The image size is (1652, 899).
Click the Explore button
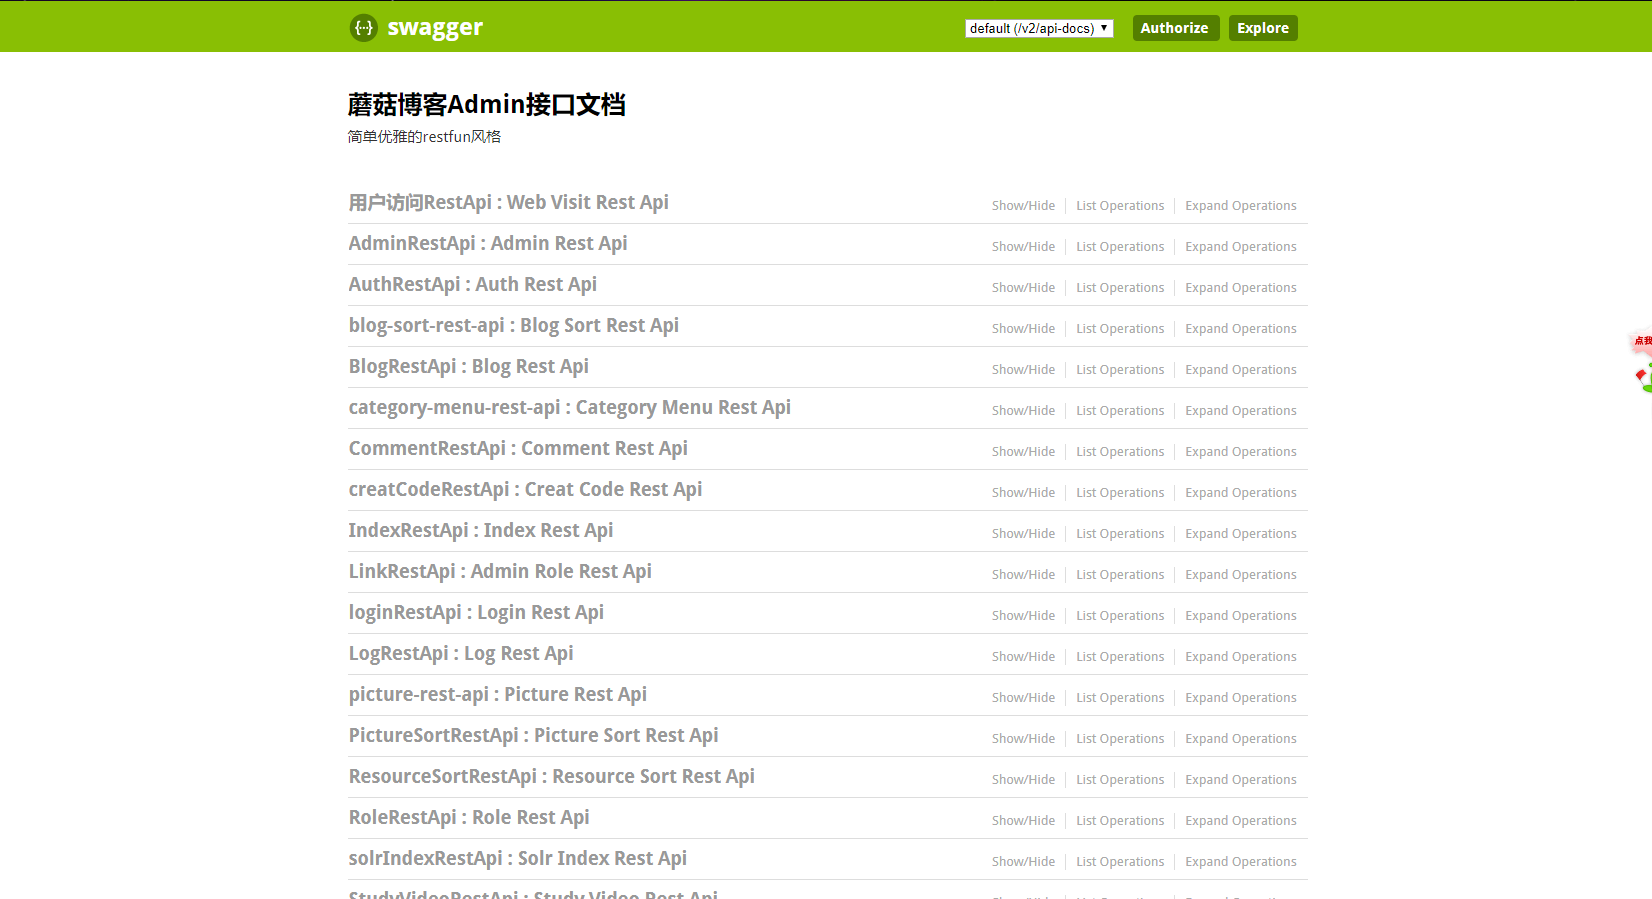[x=1263, y=28]
